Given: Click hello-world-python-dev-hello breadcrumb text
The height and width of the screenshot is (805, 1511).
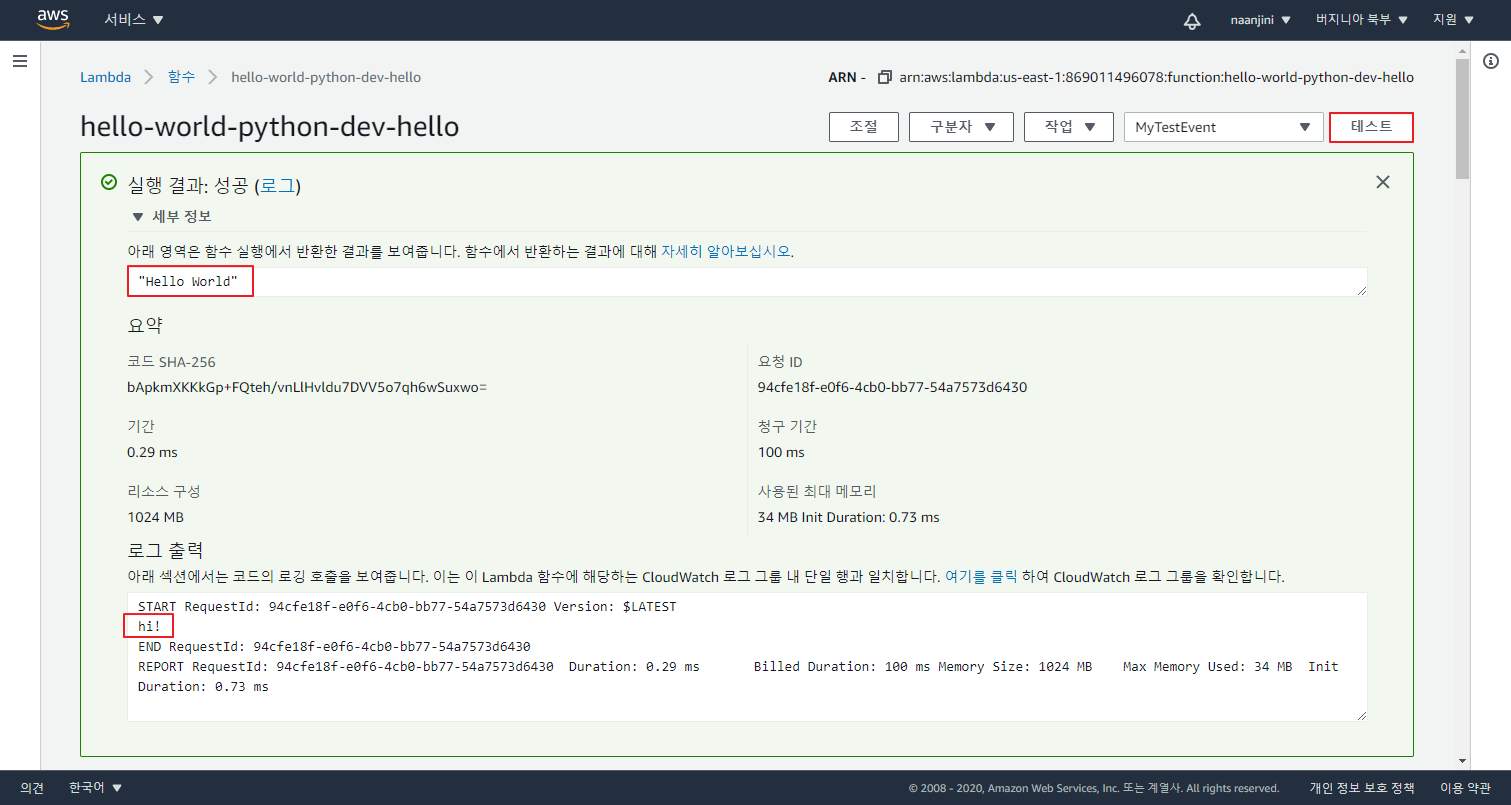Looking at the screenshot, I should 326,77.
